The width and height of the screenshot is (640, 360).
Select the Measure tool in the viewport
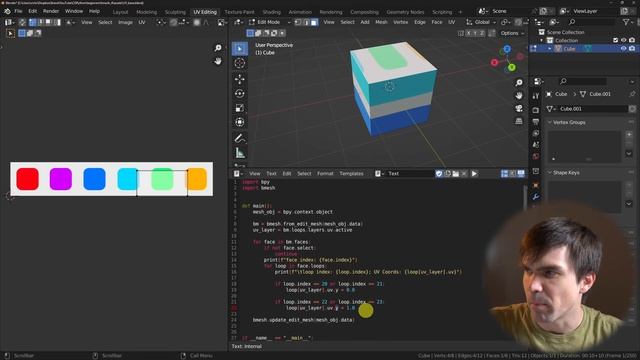point(240,153)
